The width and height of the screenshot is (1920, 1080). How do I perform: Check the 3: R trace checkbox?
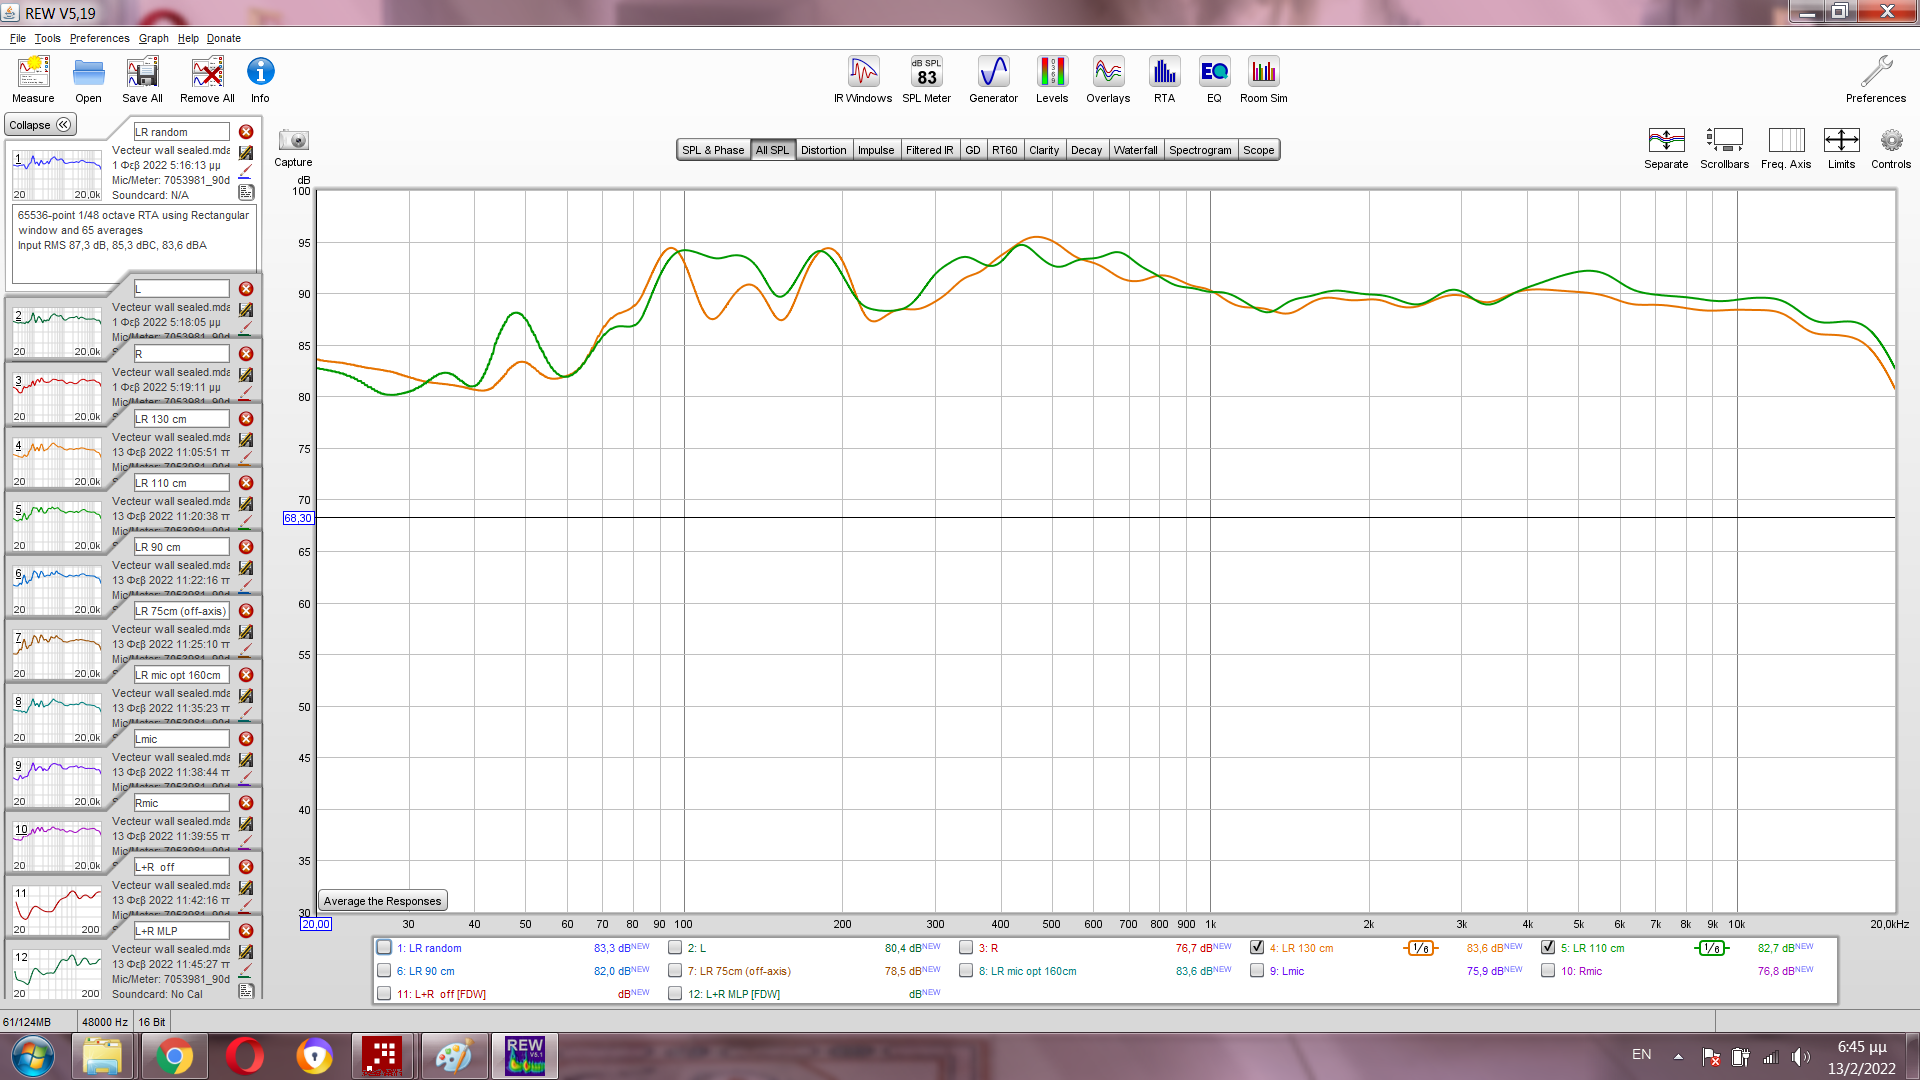[966, 948]
